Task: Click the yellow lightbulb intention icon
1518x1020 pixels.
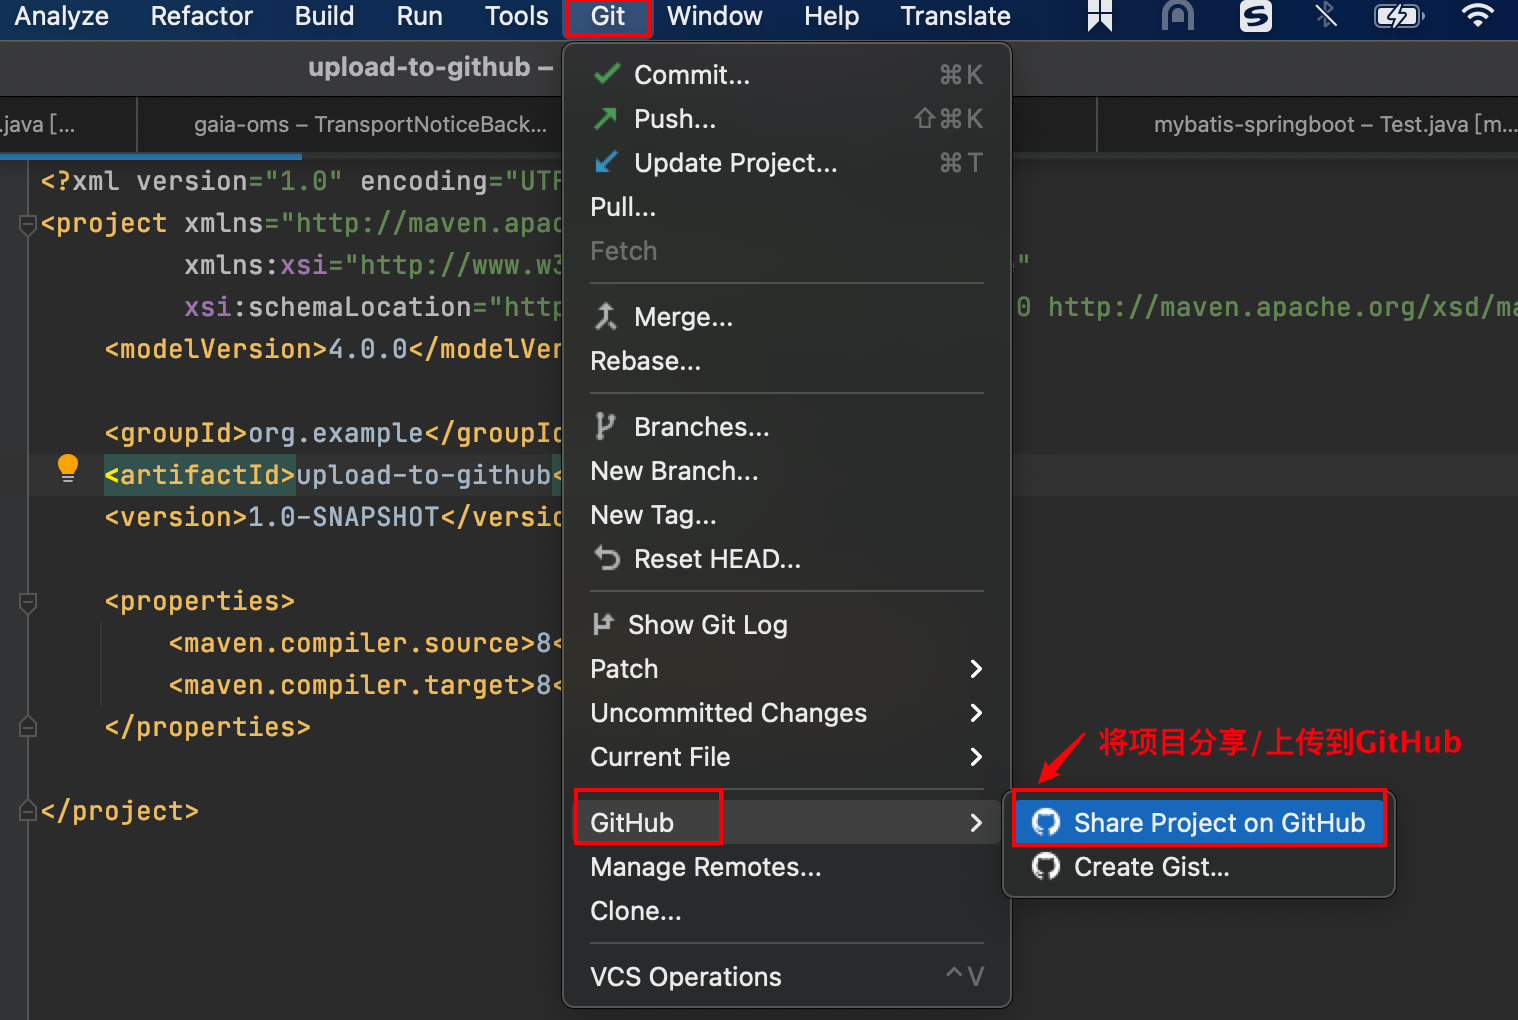Action: click(68, 468)
